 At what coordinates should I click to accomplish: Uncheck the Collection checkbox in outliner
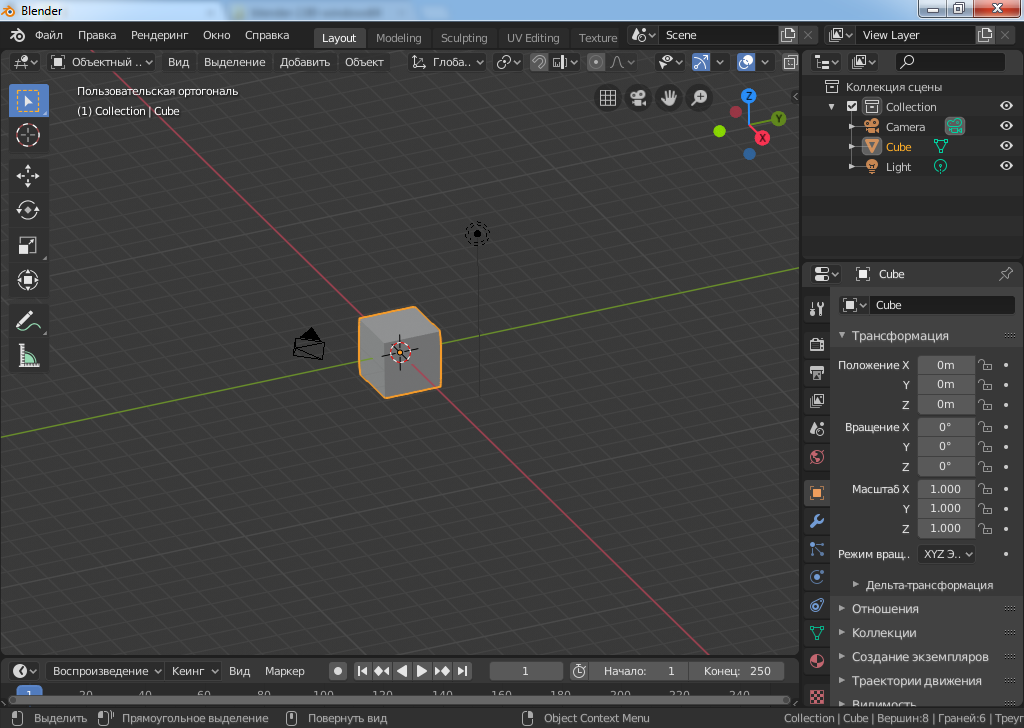point(852,107)
